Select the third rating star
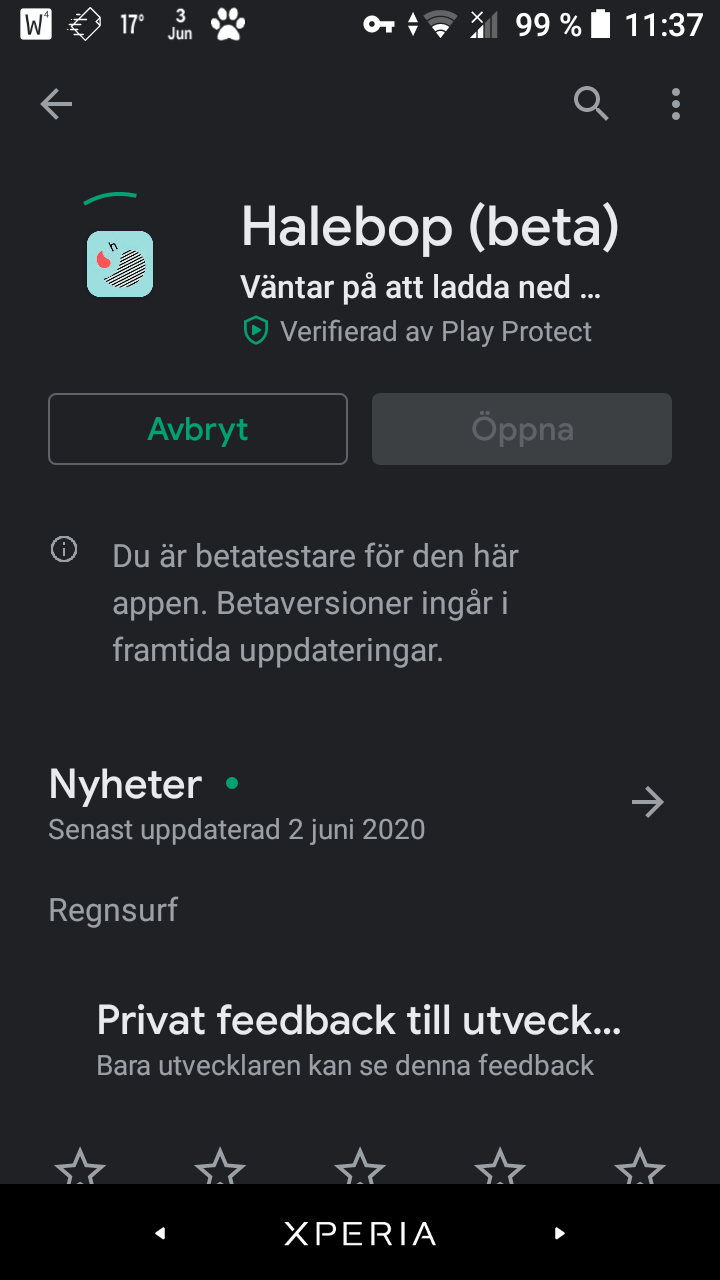 tap(360, 1168)
